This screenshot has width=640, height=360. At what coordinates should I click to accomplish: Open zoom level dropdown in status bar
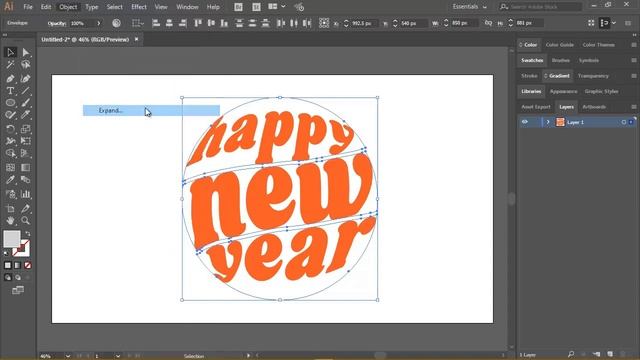click(68, 356)
